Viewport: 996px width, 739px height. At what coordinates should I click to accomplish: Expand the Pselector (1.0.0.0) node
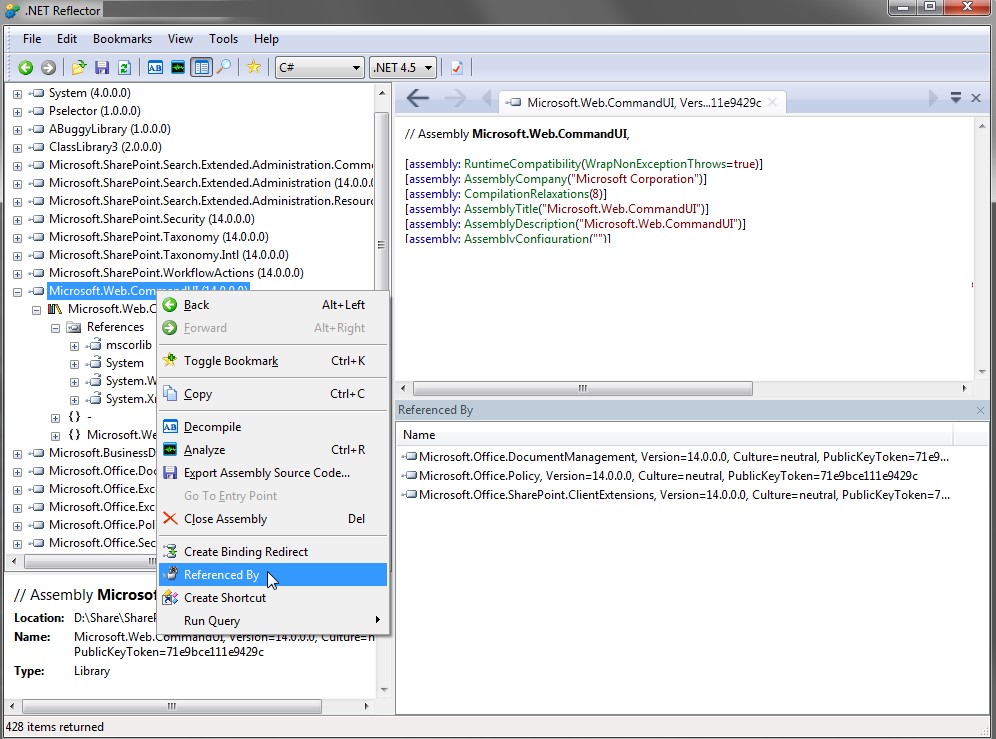(x=17, y=112)
